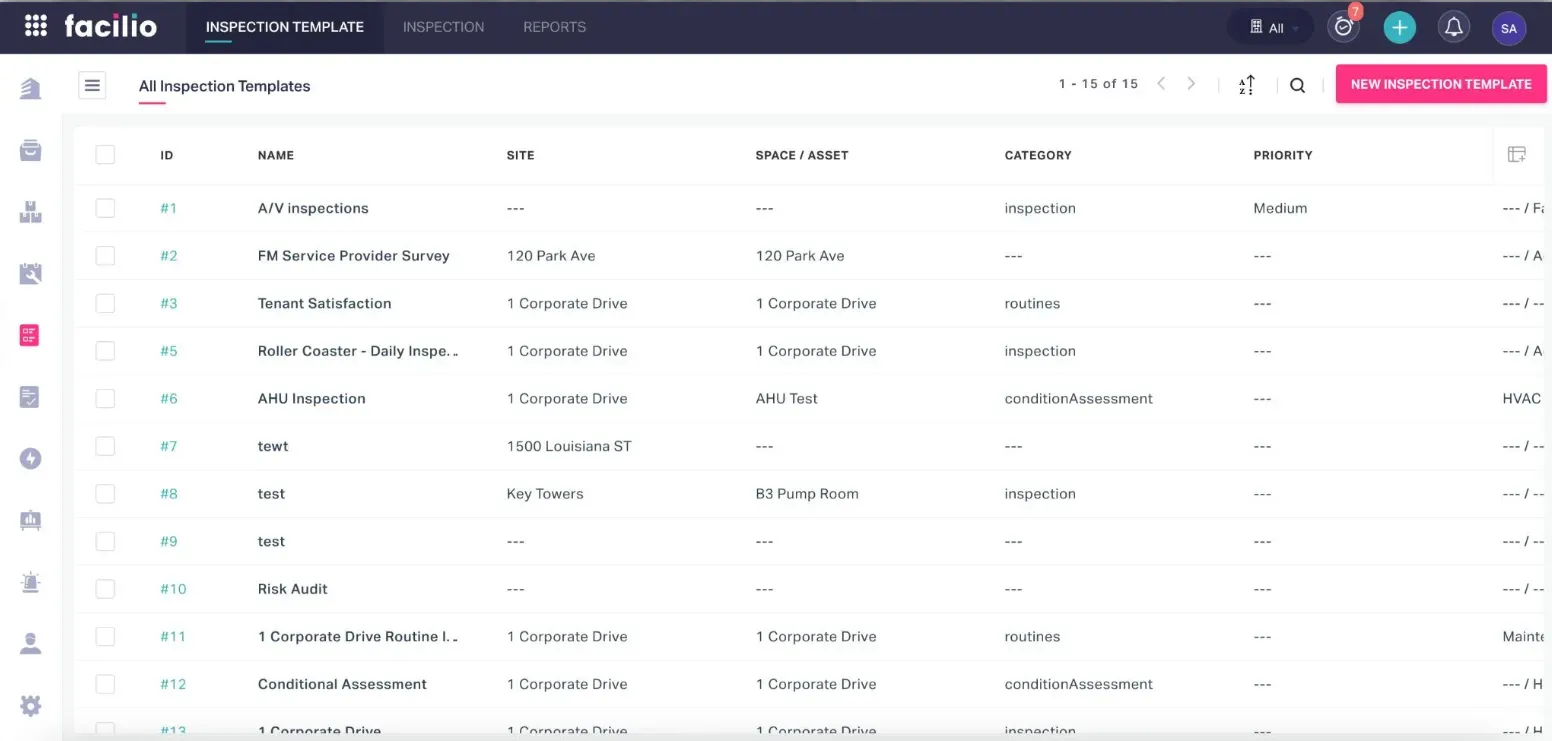The height and width of the screenshot is (741, 1552).
Task: Open the settings gear in sidebar
Action: [x=31, y=706]
